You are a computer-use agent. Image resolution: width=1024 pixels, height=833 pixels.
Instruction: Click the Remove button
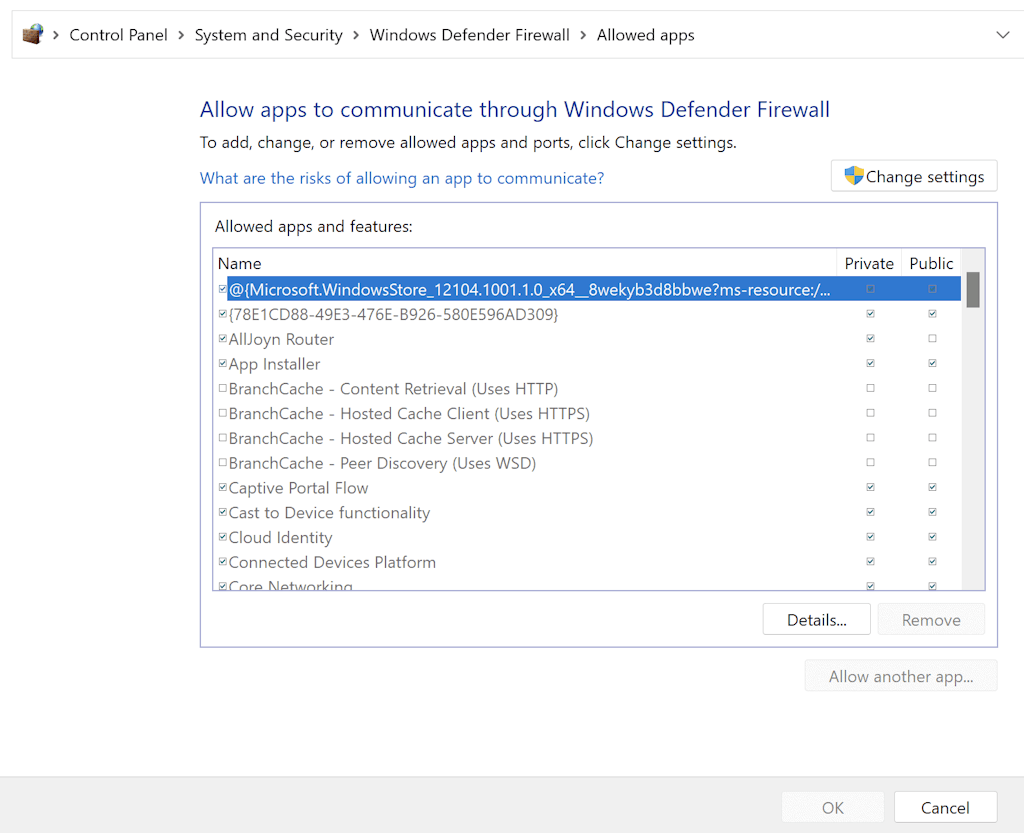[931, 620]
